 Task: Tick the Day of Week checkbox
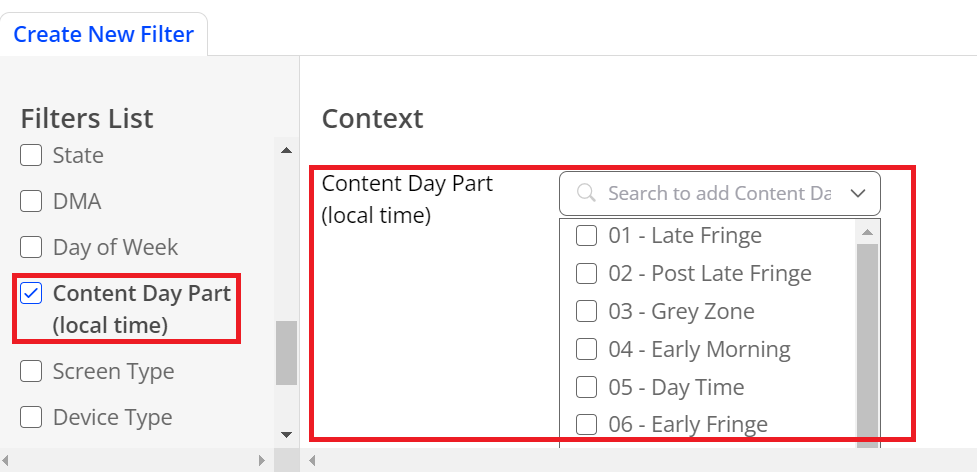(x=31, y=247)
